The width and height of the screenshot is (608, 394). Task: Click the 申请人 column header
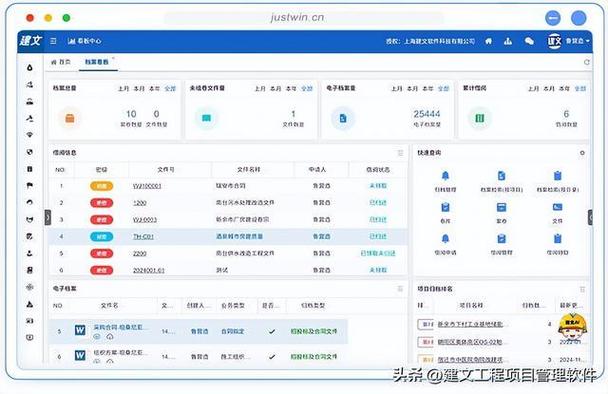[x=317, y=169]
